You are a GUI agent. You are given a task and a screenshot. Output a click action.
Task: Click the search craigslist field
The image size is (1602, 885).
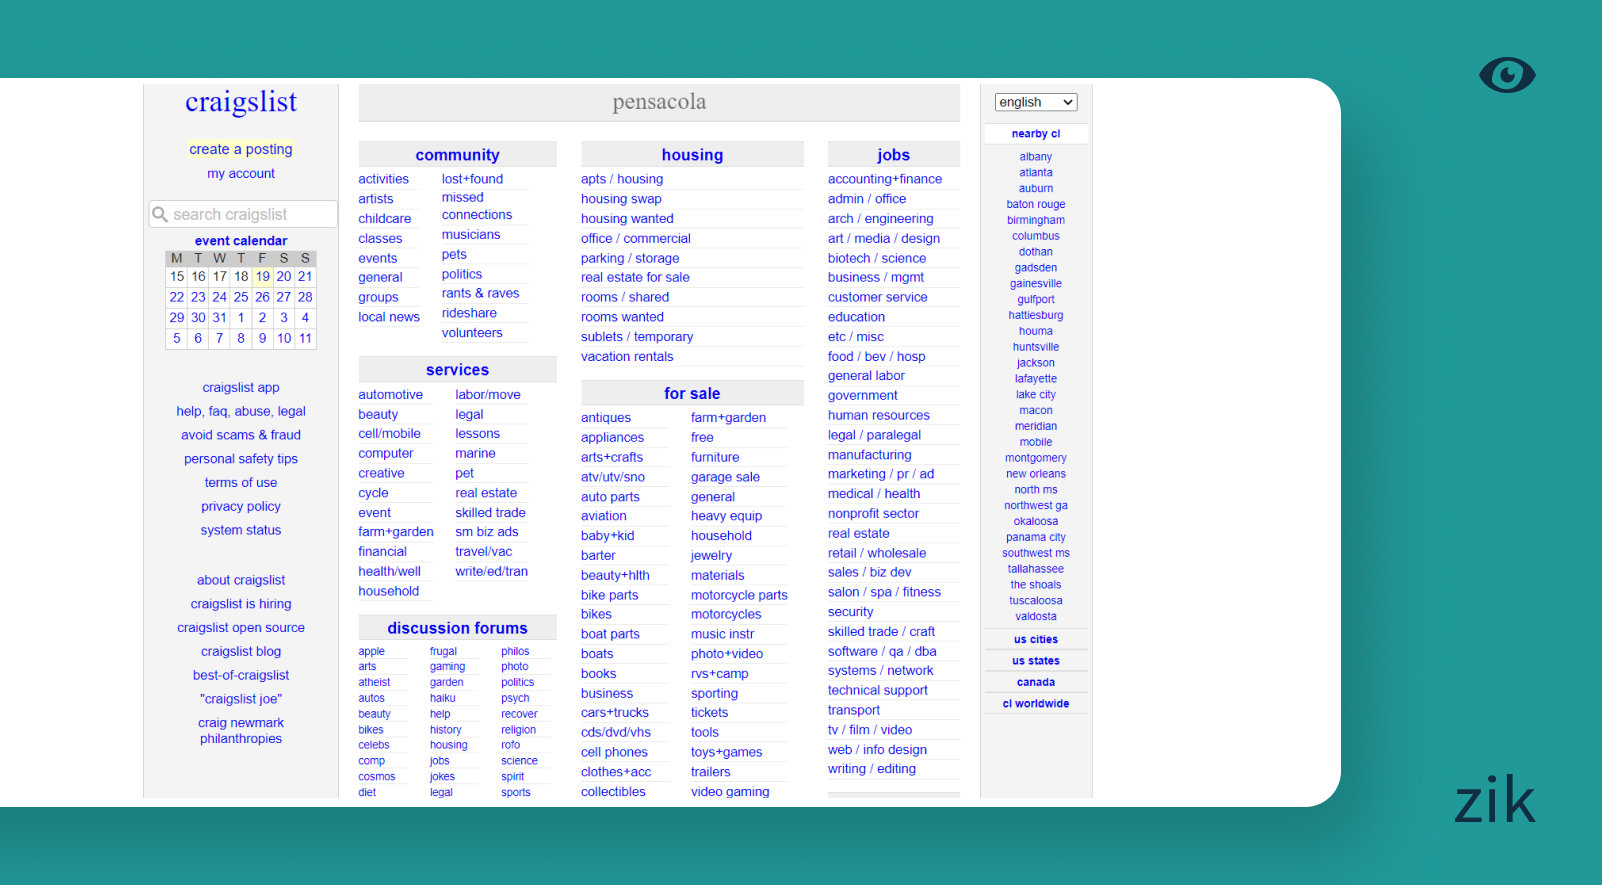[243, 214]
